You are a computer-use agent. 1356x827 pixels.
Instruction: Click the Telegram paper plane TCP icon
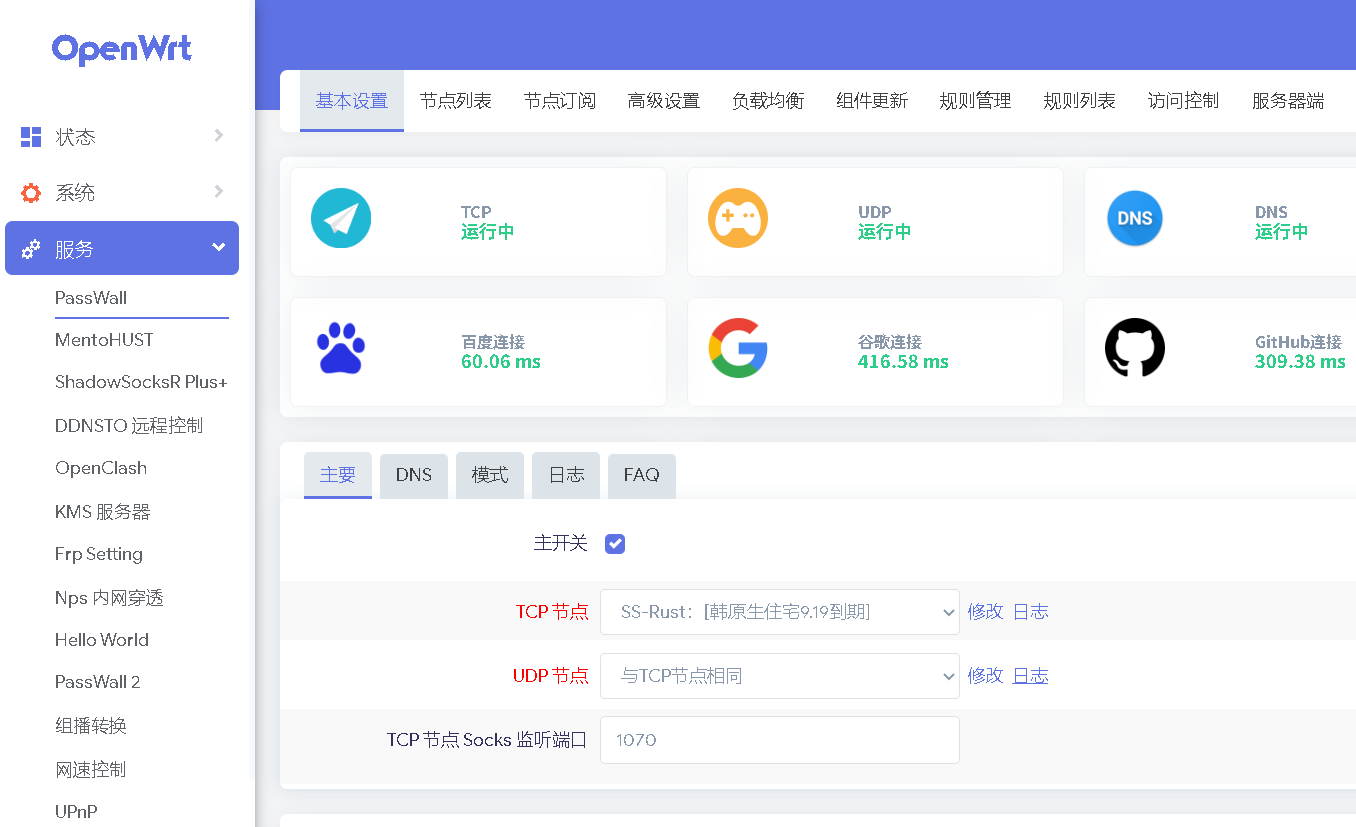point(341,218)
